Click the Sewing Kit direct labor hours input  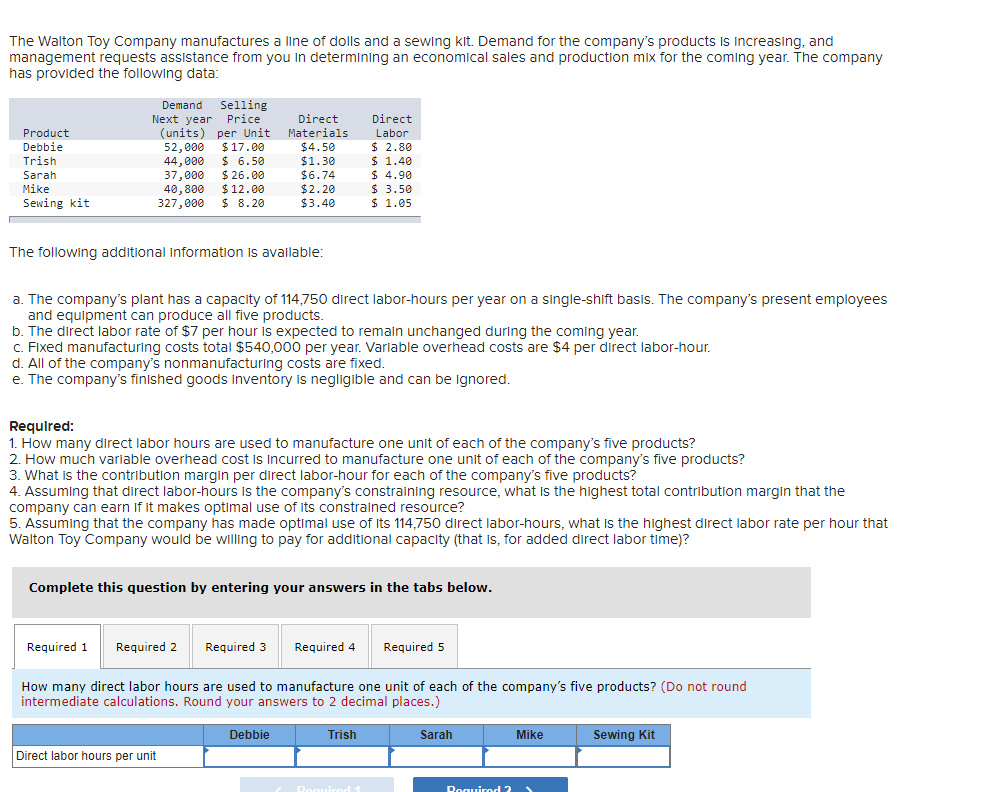pos(624,757)
